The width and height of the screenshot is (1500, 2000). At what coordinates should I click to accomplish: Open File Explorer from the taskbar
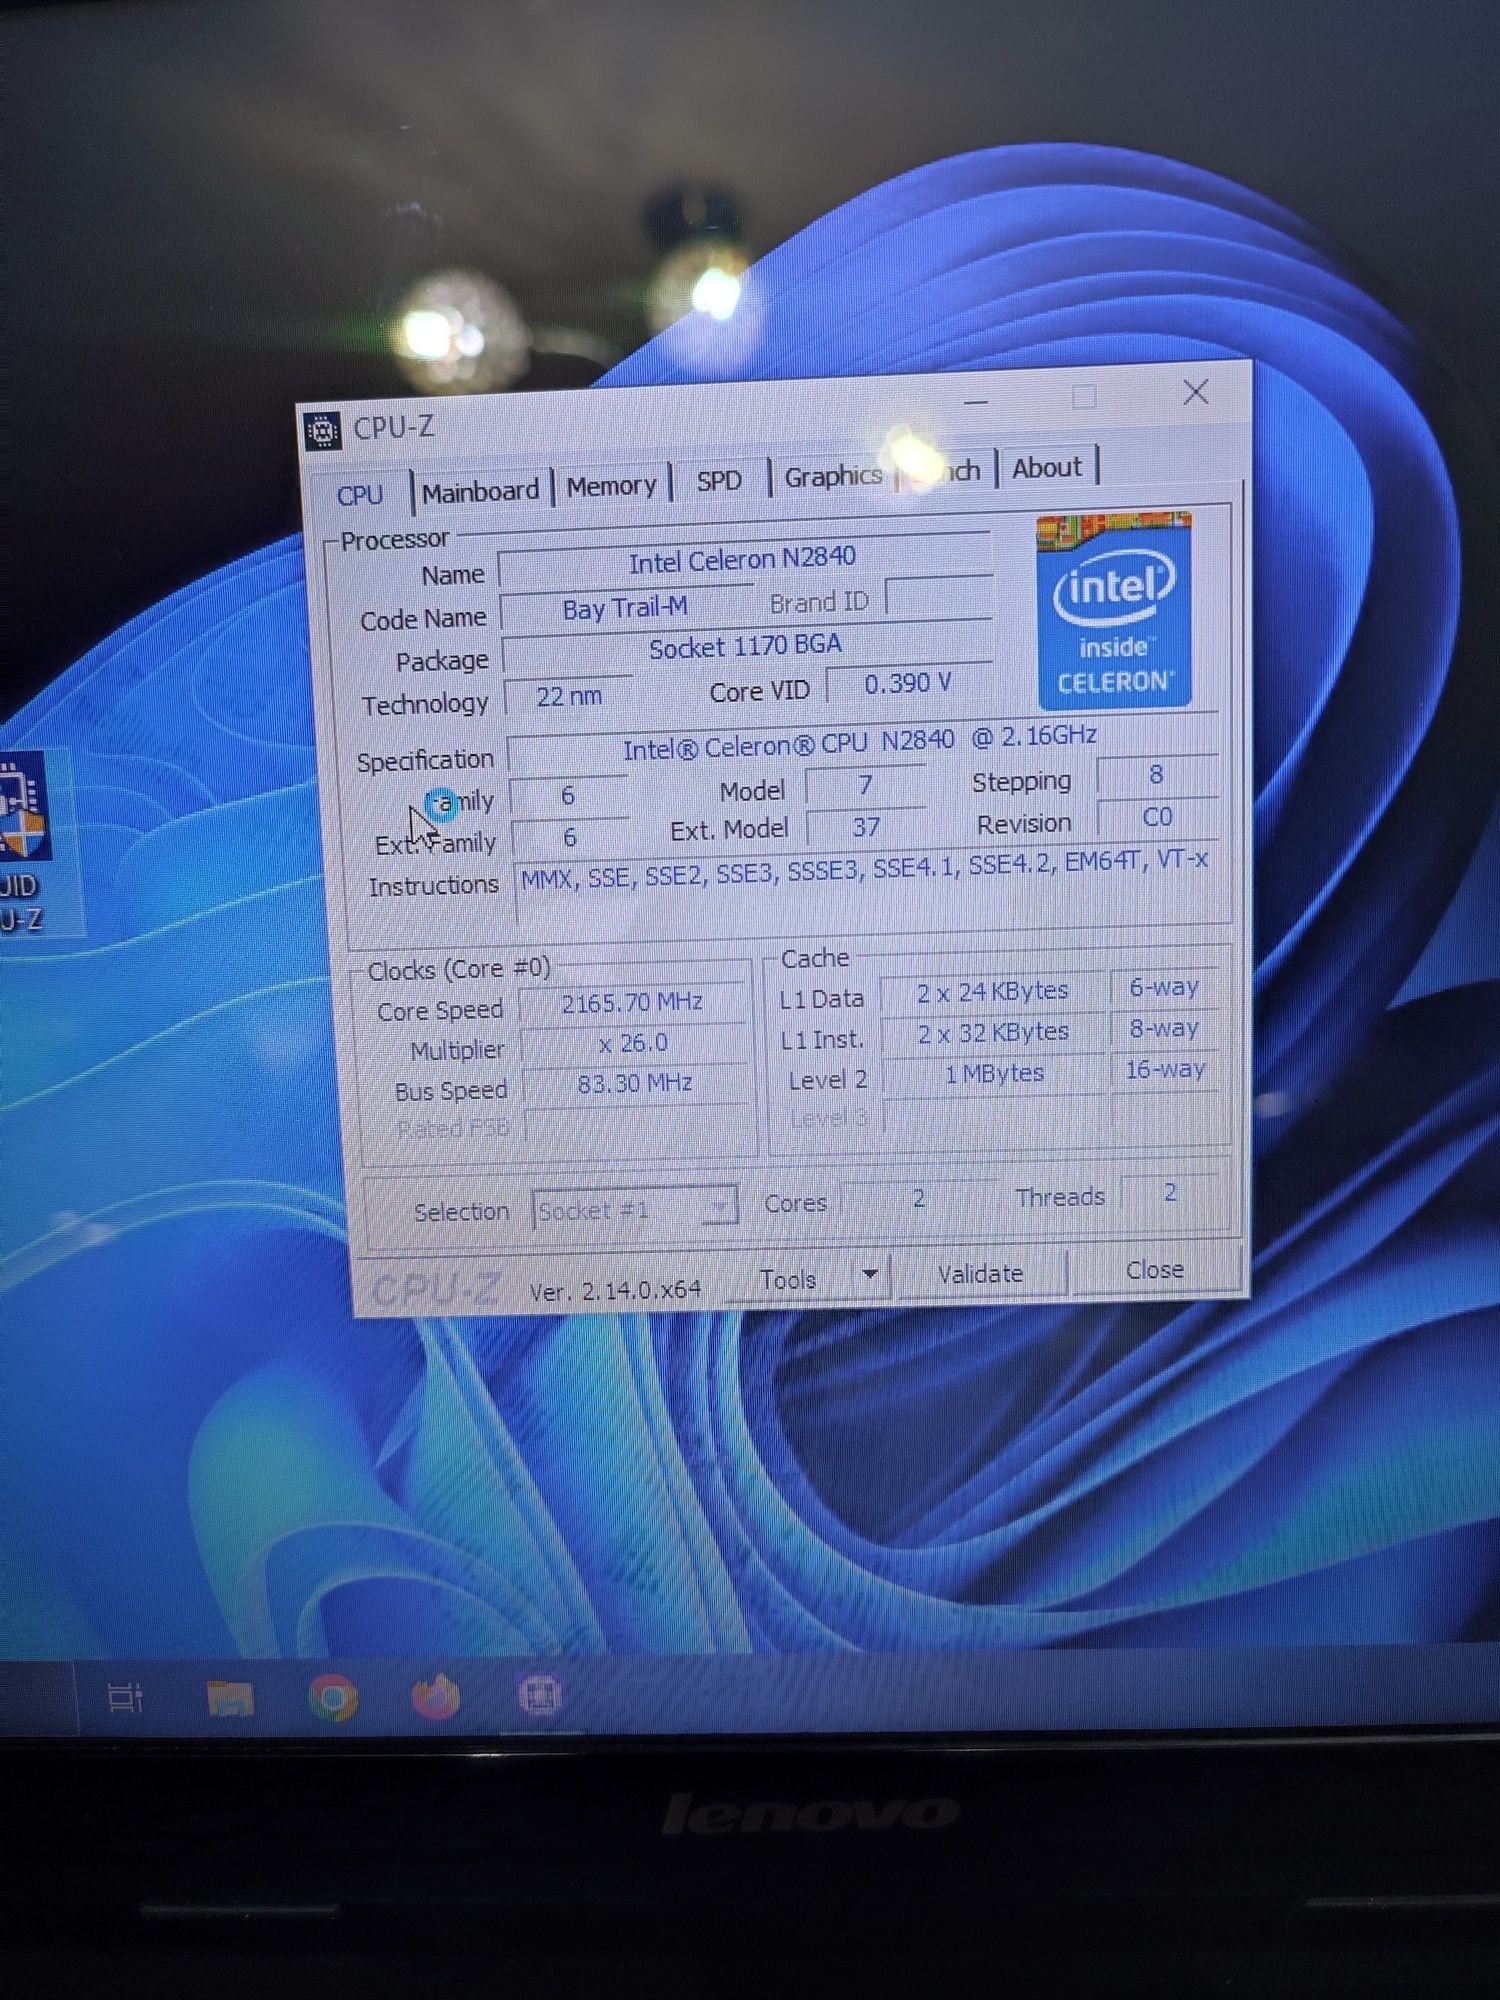pos(230,1698)
